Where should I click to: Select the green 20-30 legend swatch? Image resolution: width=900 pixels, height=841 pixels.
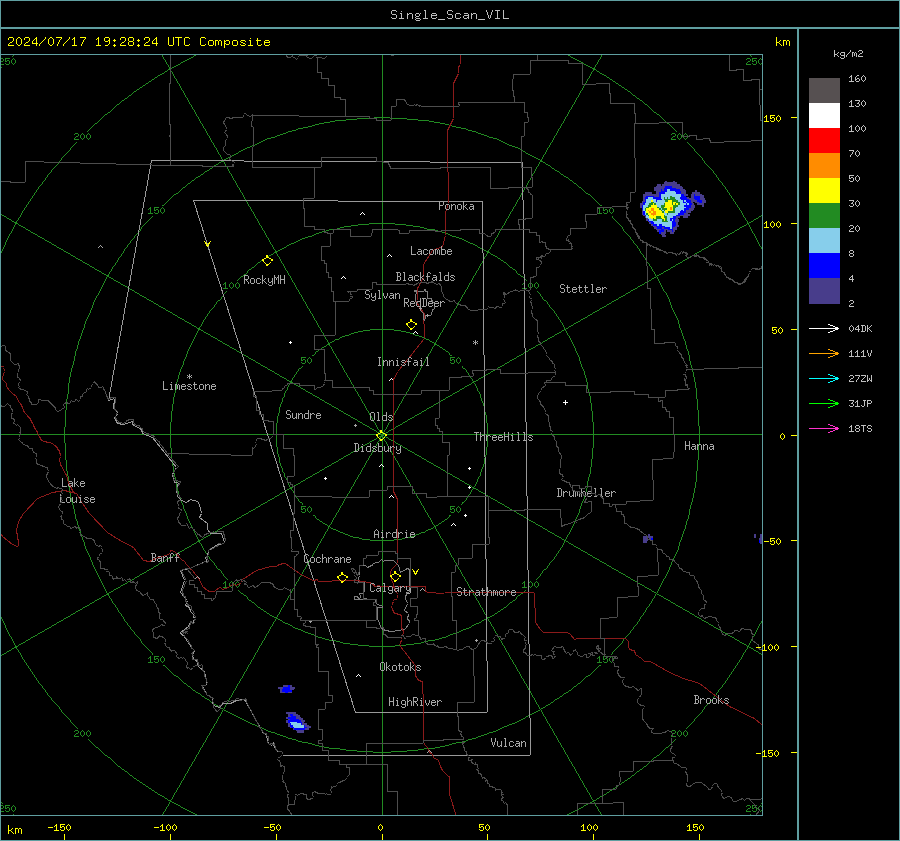point(824,216)
